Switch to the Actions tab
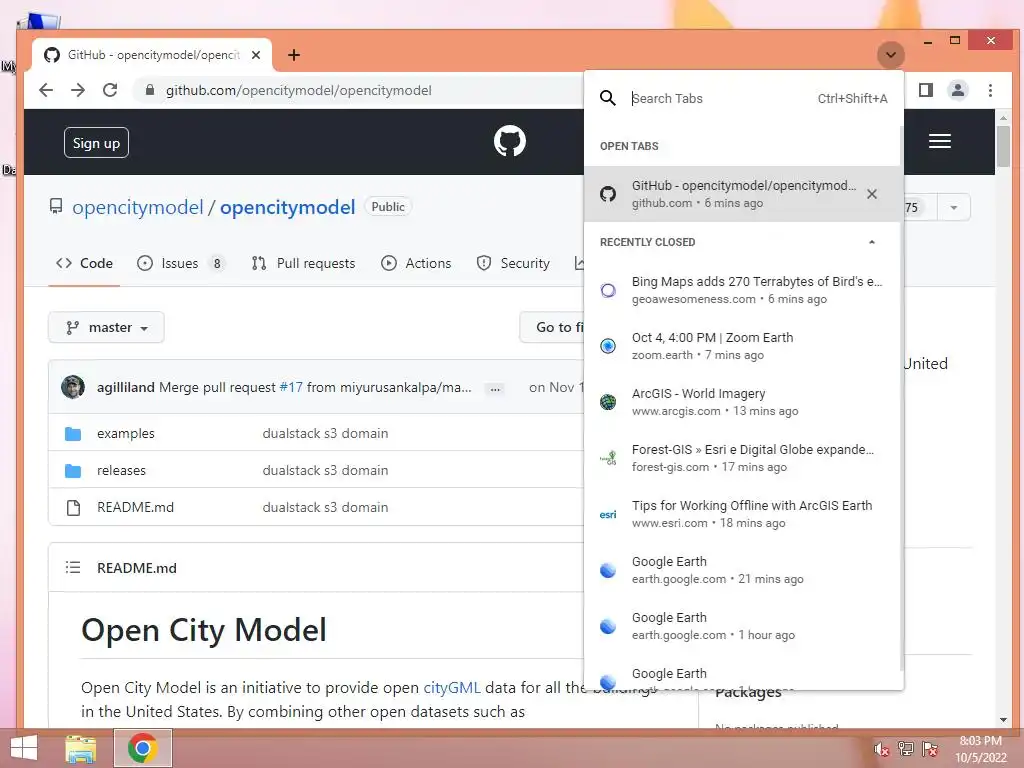 click(416, 263)
